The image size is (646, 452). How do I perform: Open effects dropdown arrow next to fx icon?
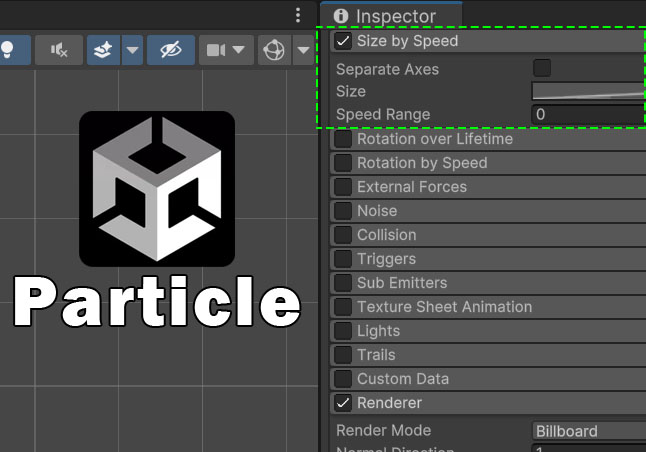pyautogui.click(x=131, y=50)
